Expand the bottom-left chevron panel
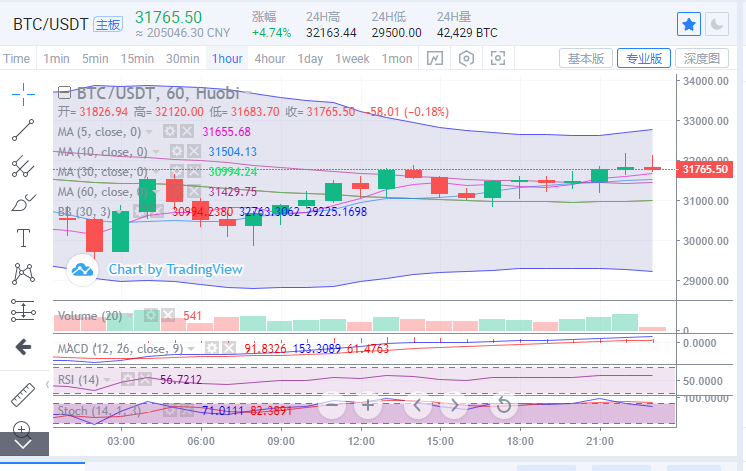The width and height of the screenshot is (746, 471). 24,444
